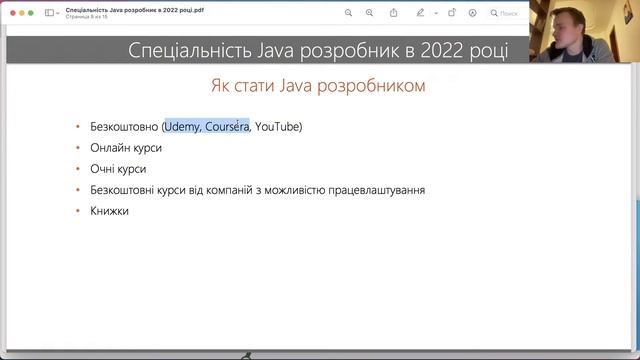Click the bullet 'Безкоштовні курси від компаній'
This screenshot has height=360, width=640.
pyautogui.click(x=258, y=190)
